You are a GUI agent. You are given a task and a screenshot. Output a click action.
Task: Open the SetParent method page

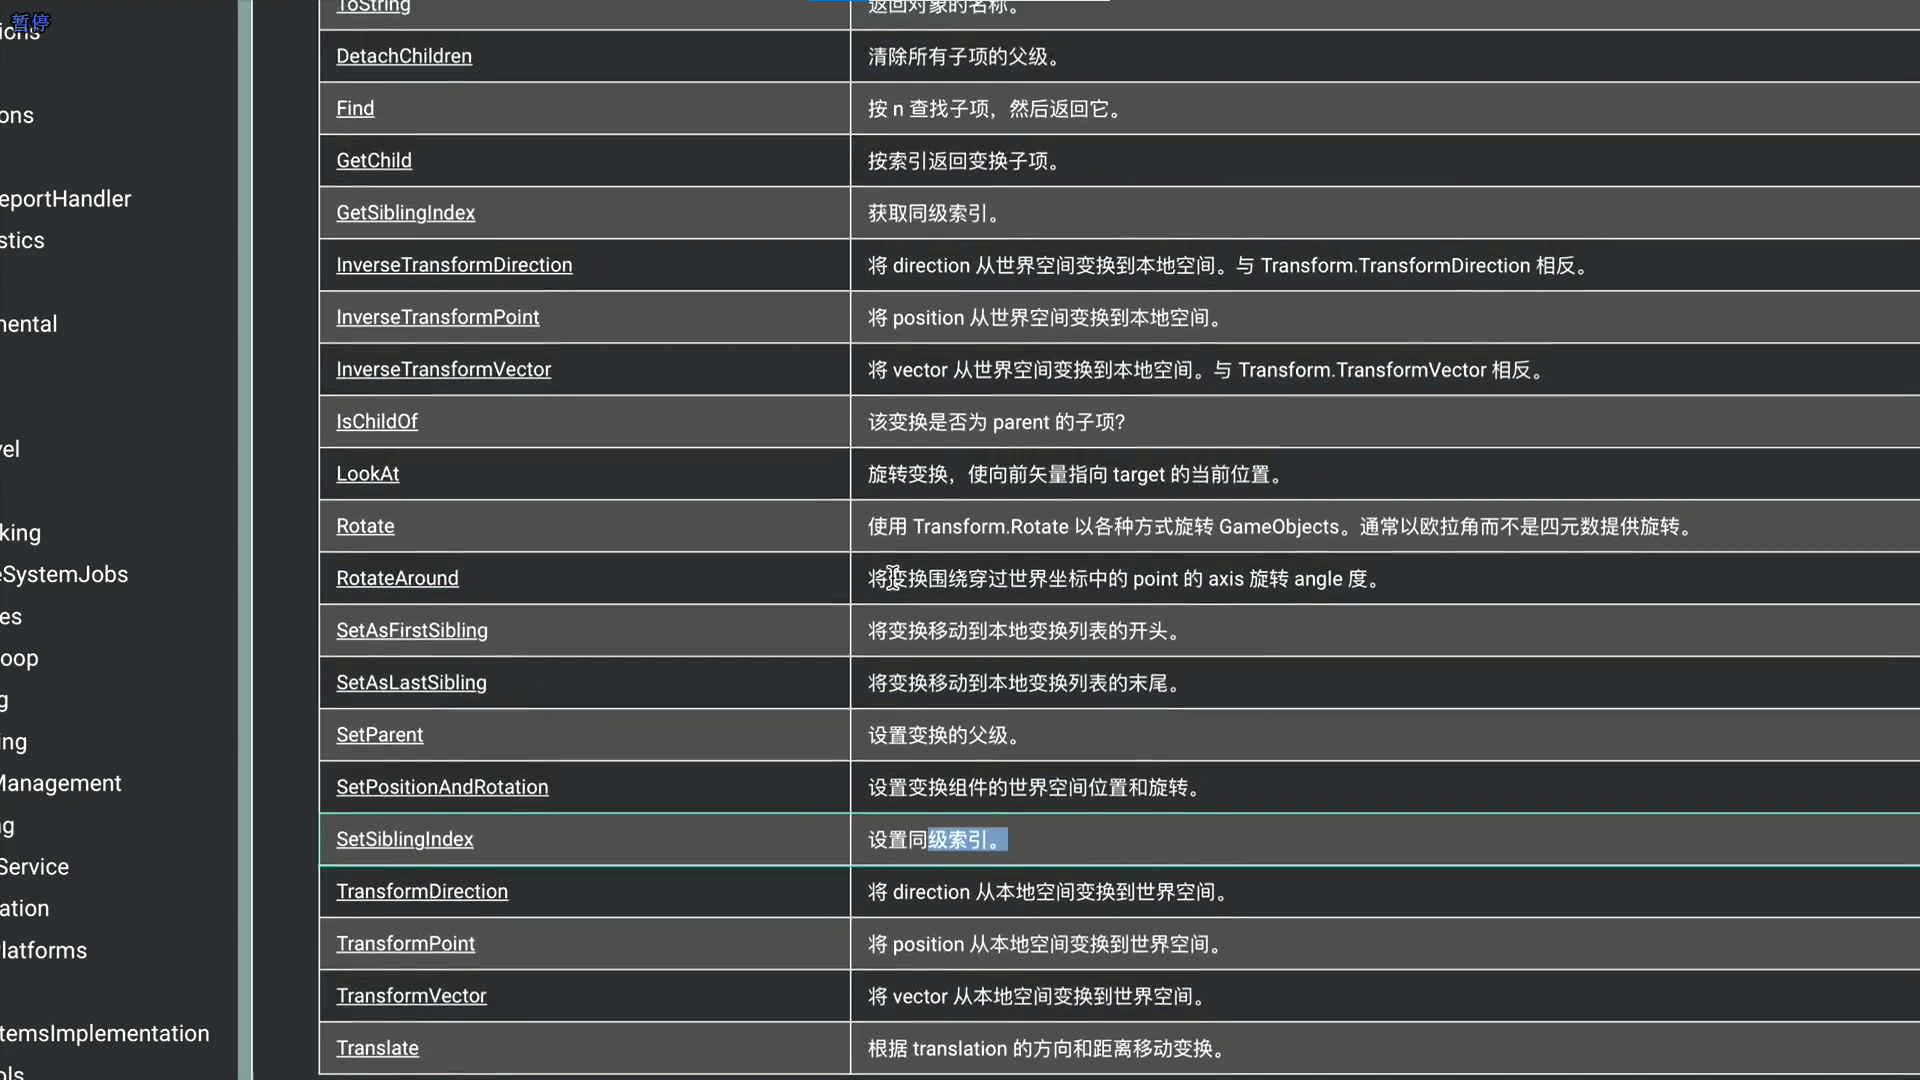tap(380, 735)
